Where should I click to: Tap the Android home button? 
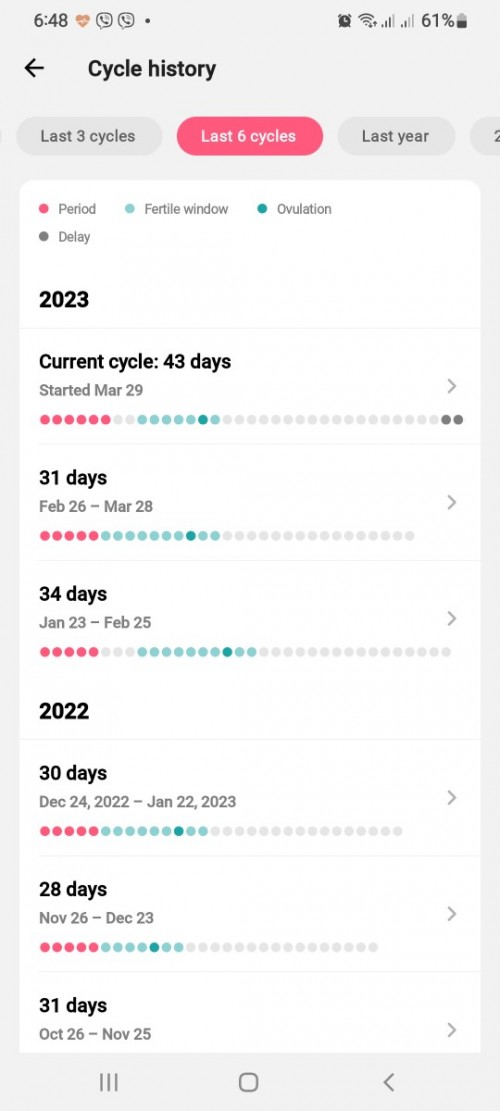[x=249, y=1082]
